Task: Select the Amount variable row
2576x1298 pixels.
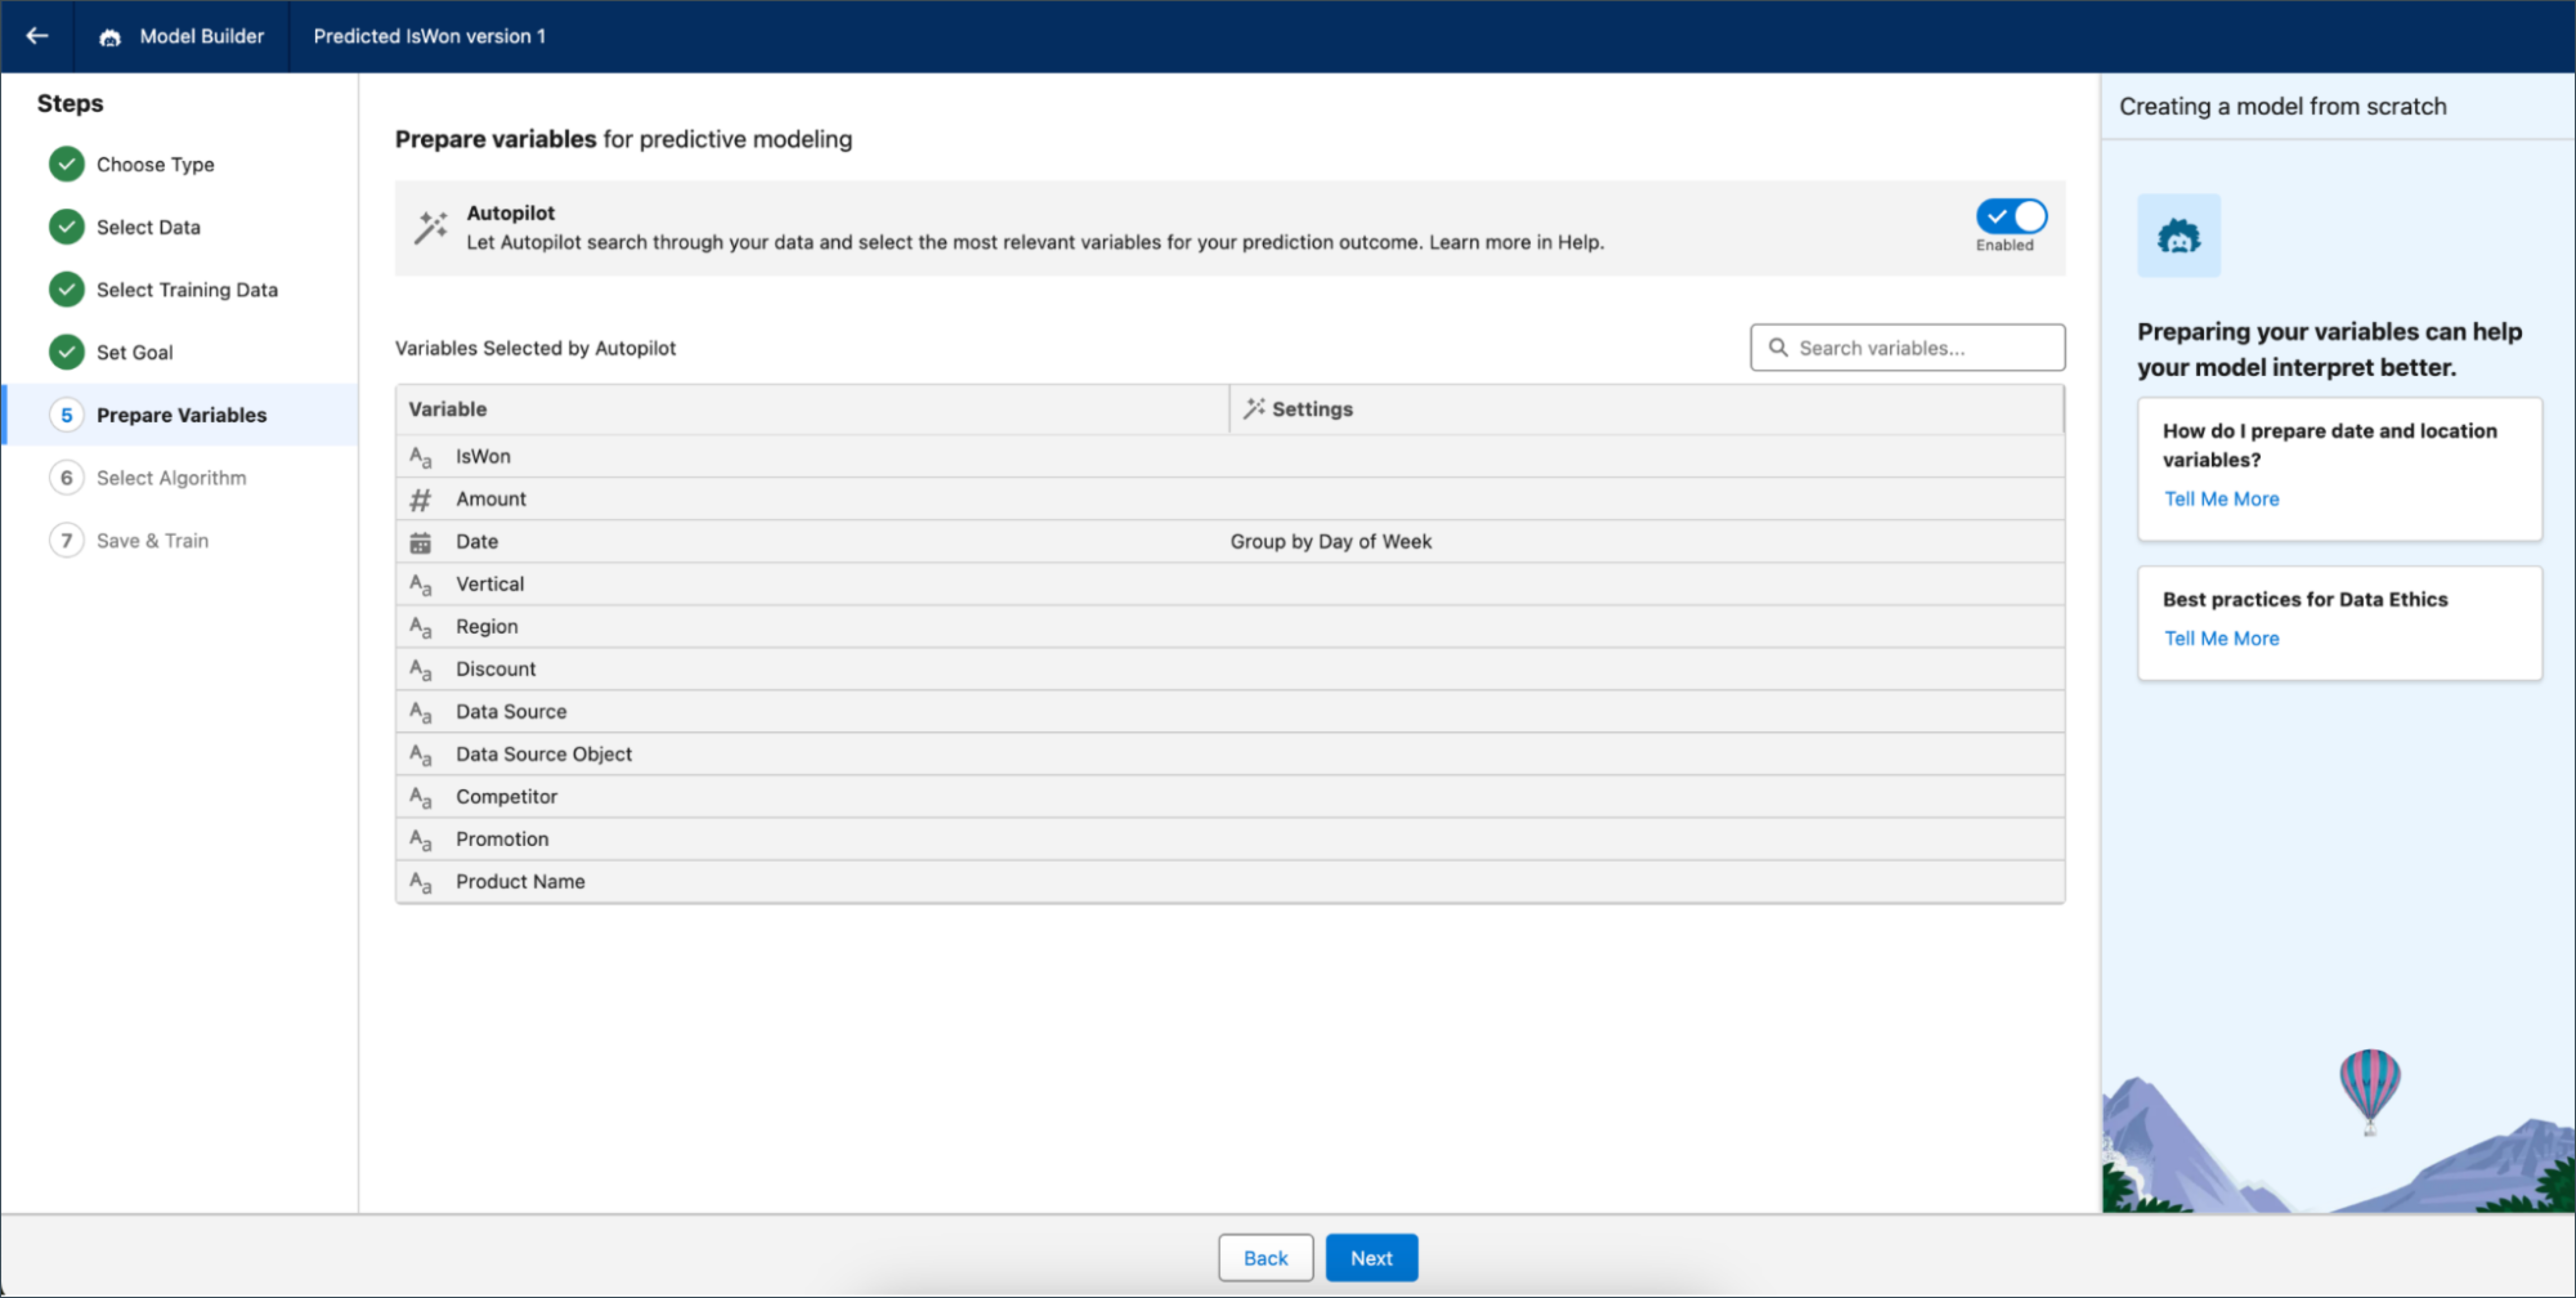Action: click(x=1230, y=499)
